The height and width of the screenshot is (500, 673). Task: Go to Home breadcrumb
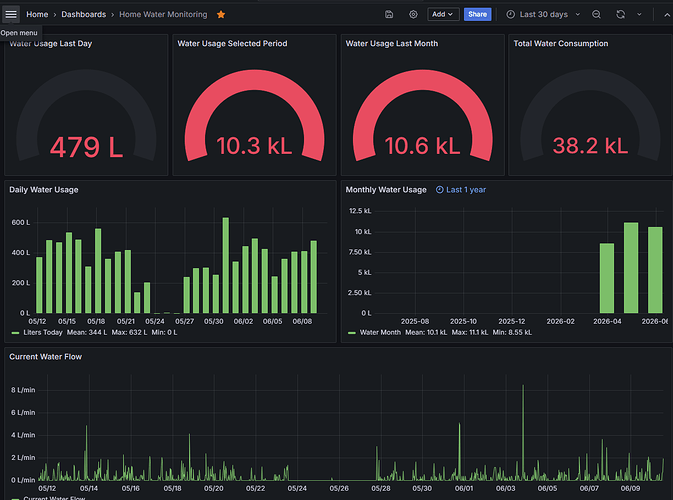point(37,15)
